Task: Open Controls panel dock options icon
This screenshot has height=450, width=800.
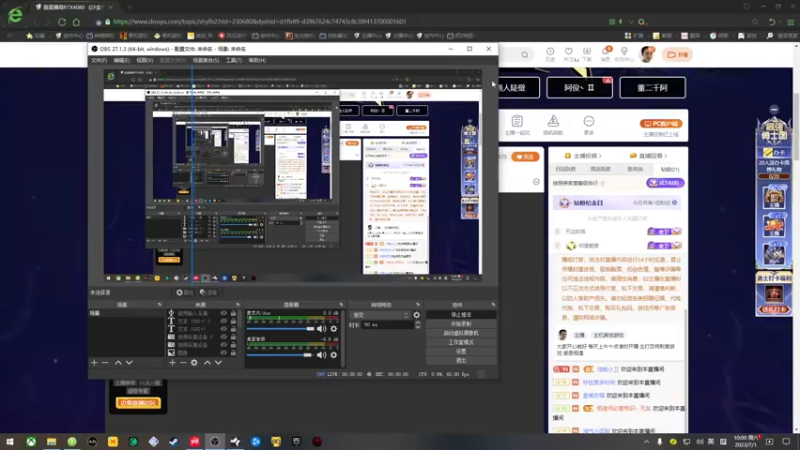Action: click(493, 305)
